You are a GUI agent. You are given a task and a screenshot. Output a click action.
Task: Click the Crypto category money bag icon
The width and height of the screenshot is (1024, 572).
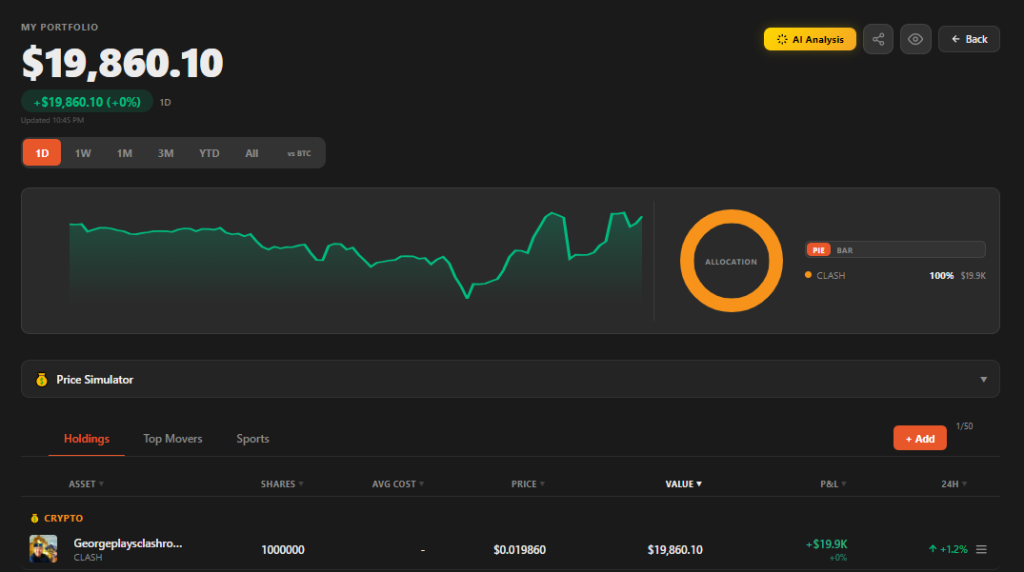click(36, 519)
